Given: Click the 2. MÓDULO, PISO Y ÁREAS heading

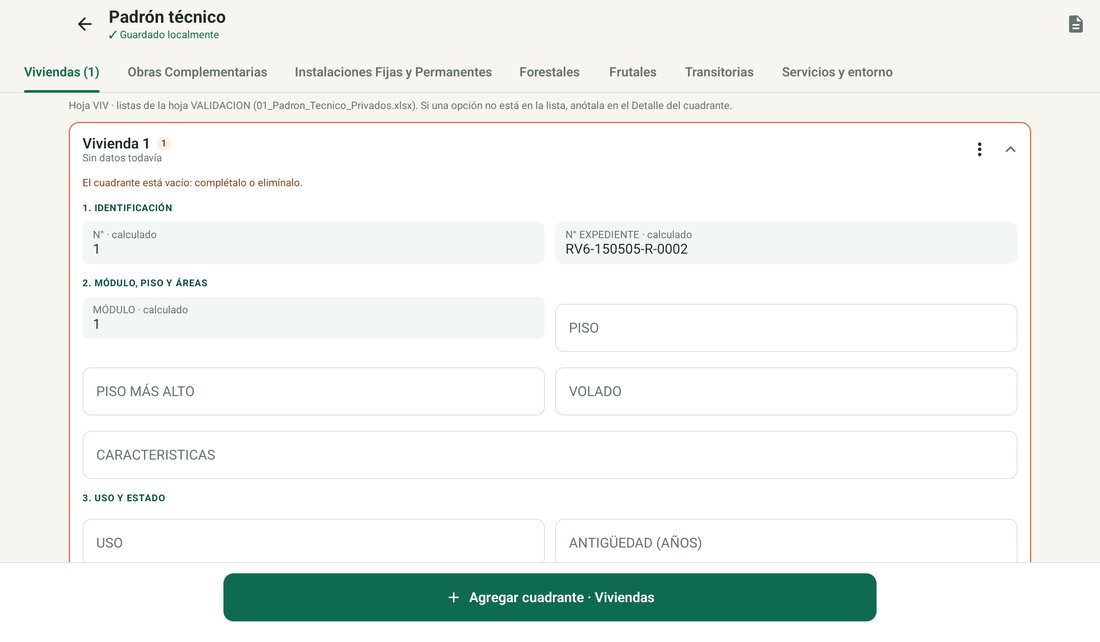Looking at the screenshot, I should (145, 283).
